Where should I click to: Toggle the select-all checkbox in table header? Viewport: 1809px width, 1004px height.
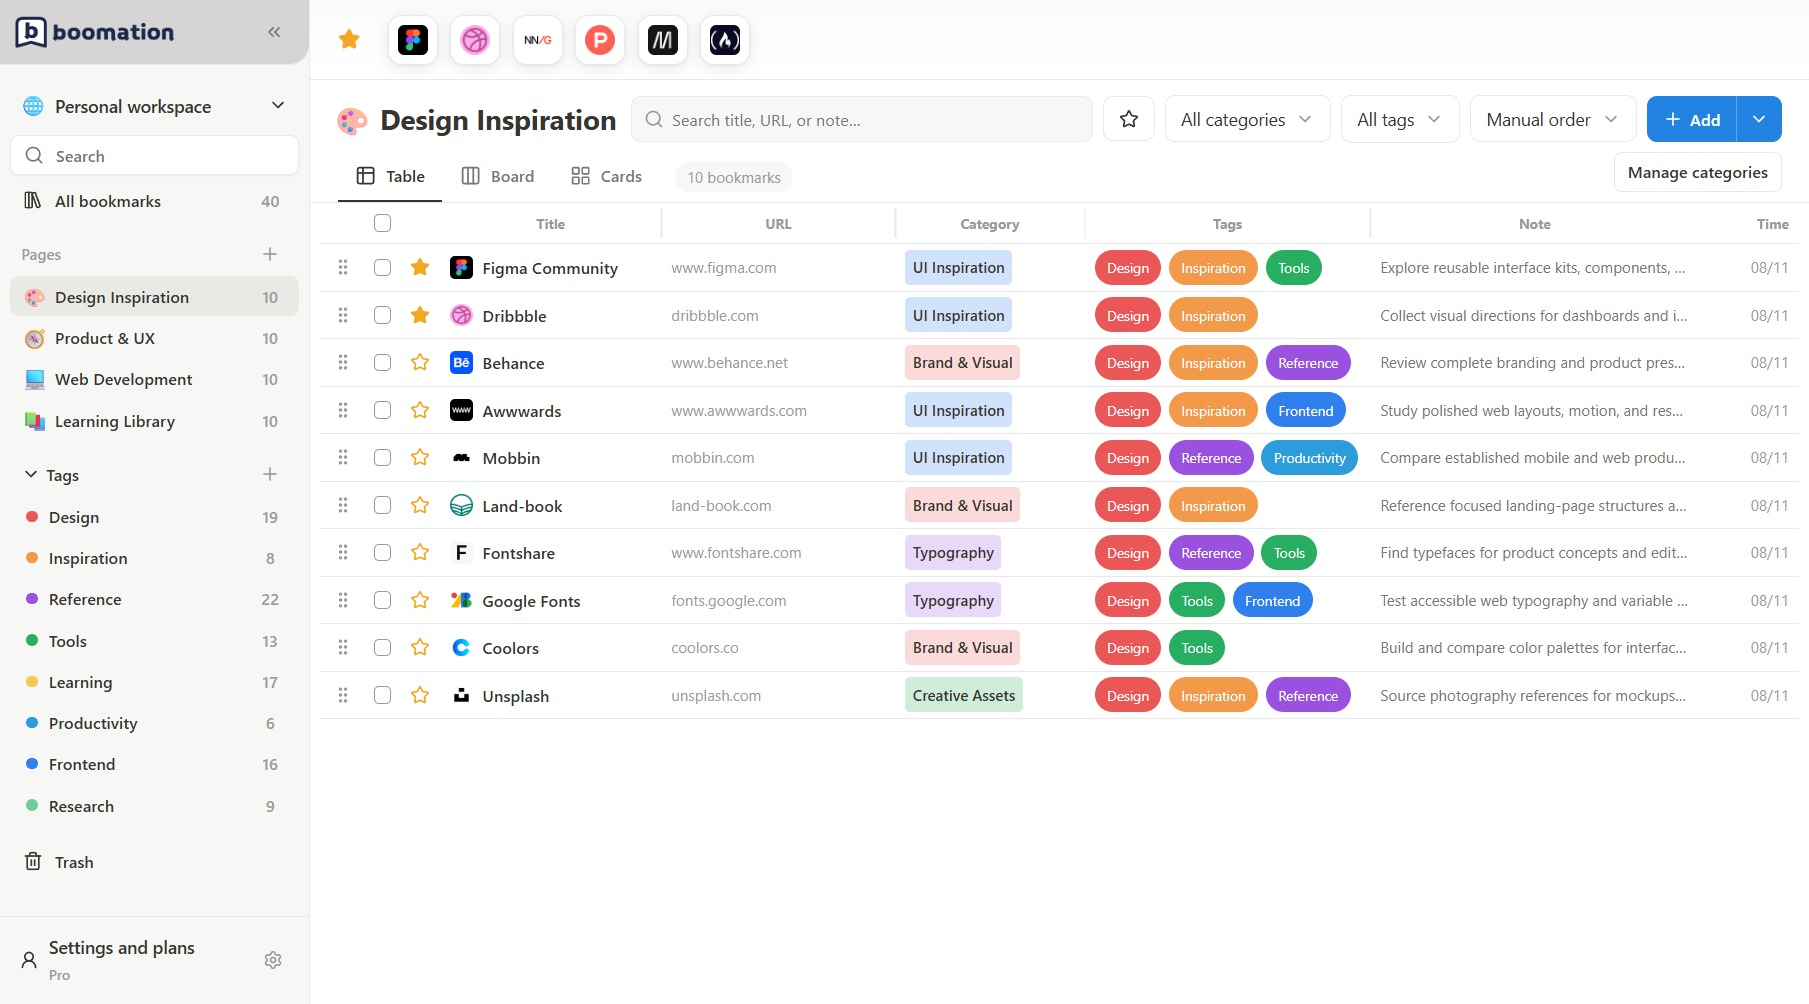[x=382, y=223]
